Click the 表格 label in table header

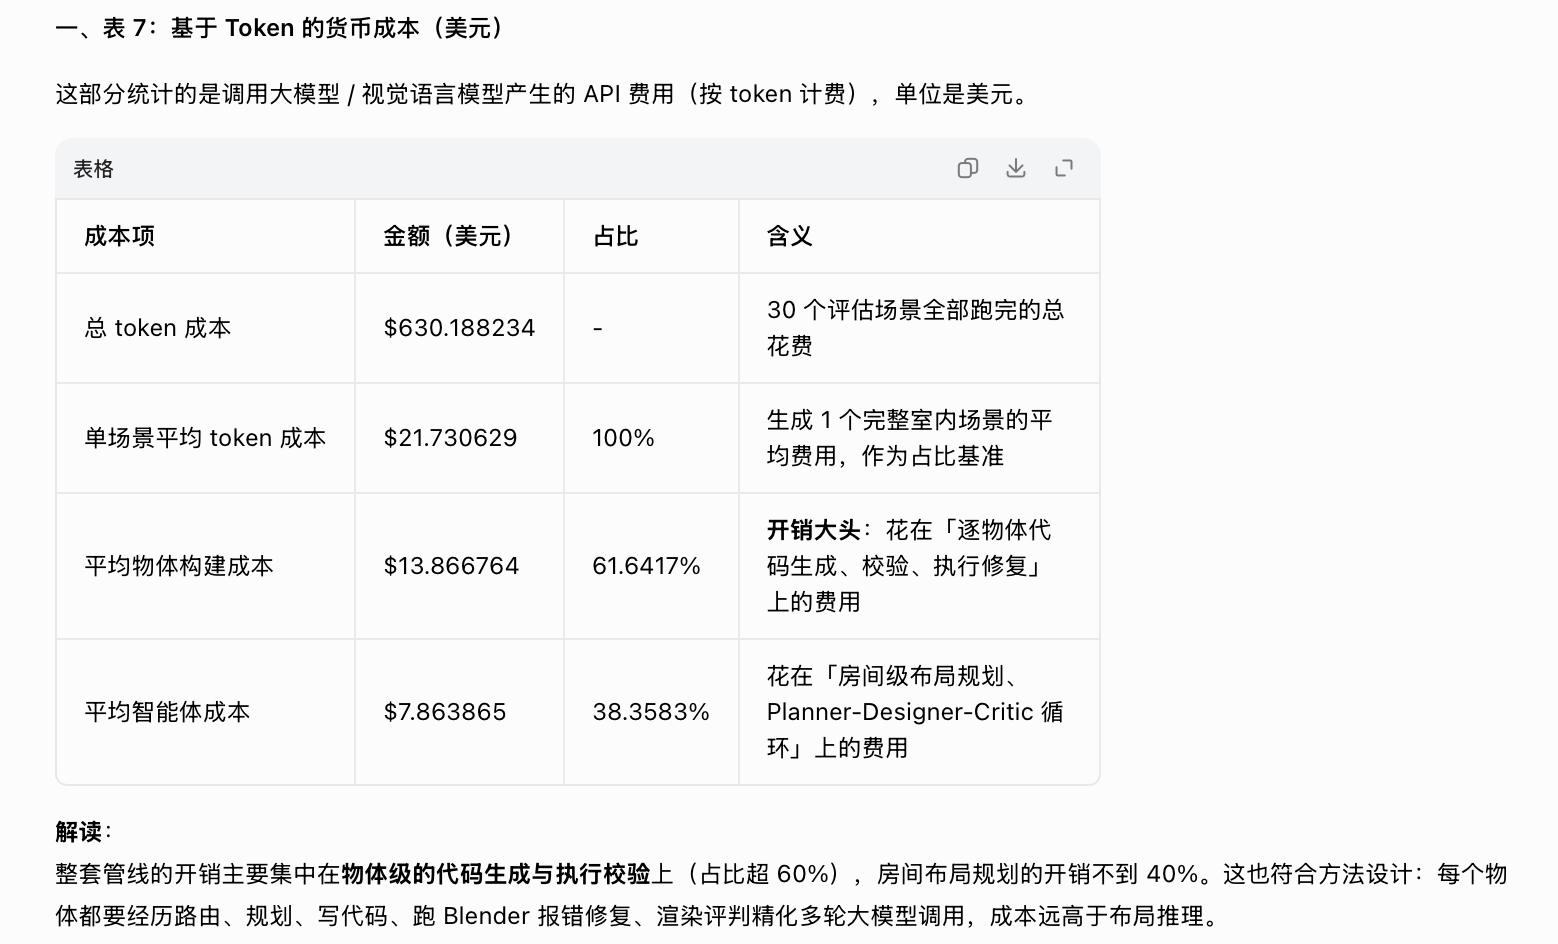pos(93,169)
